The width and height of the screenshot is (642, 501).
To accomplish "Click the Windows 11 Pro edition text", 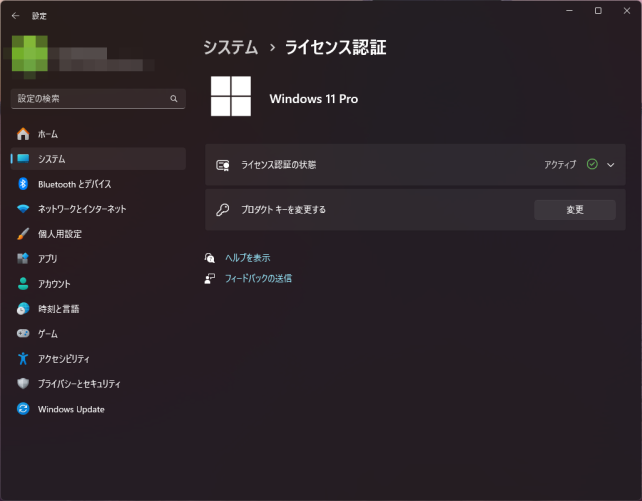I will point(314,99).
